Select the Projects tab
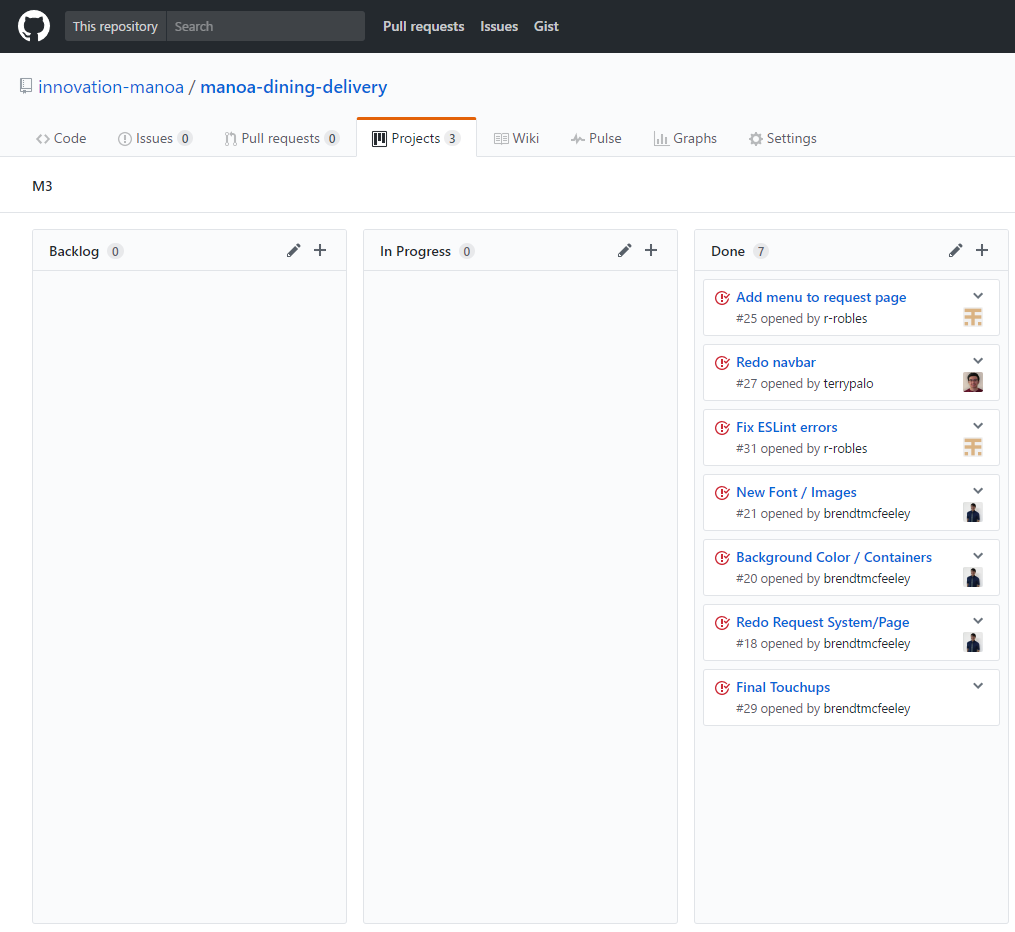The image size is (1015, 932). tap(416, 139)
